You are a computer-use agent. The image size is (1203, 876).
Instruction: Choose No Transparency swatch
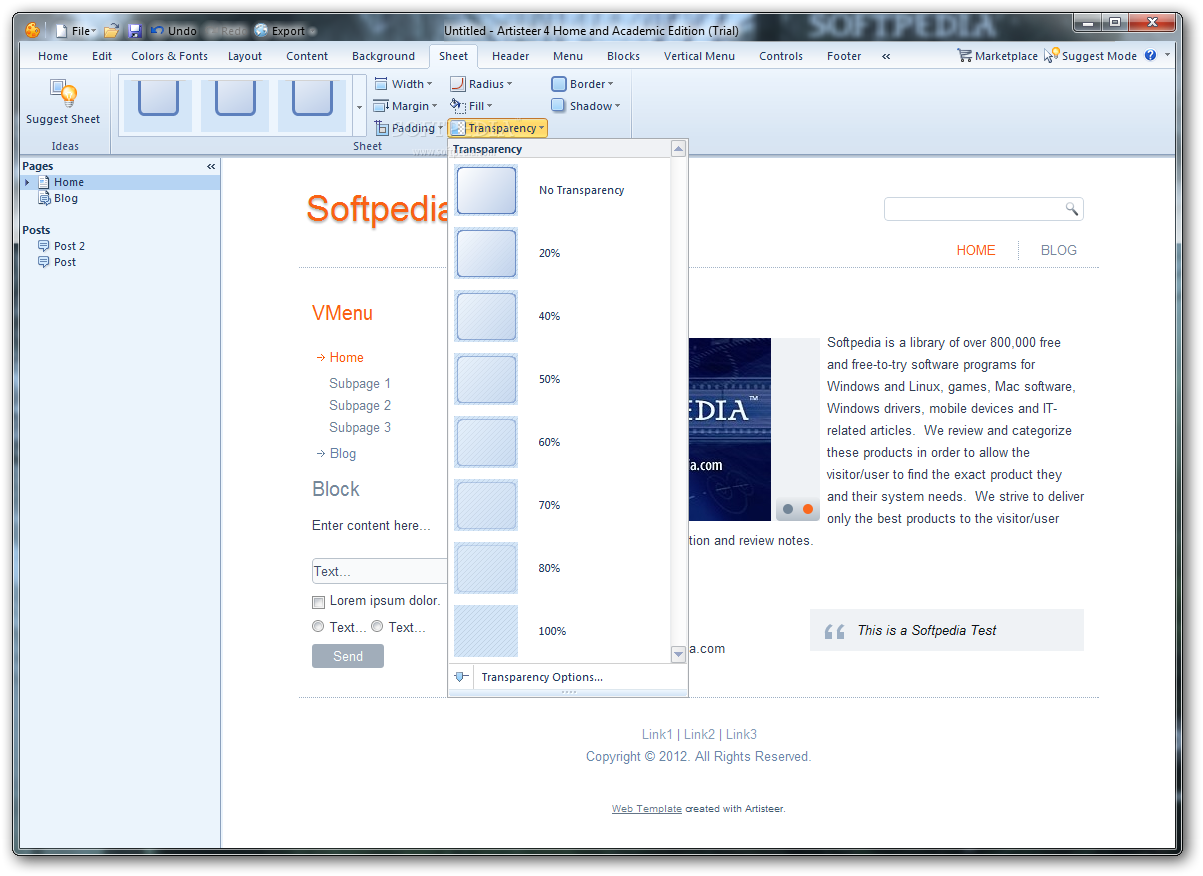pyautogui.click(x=486, y=190)
